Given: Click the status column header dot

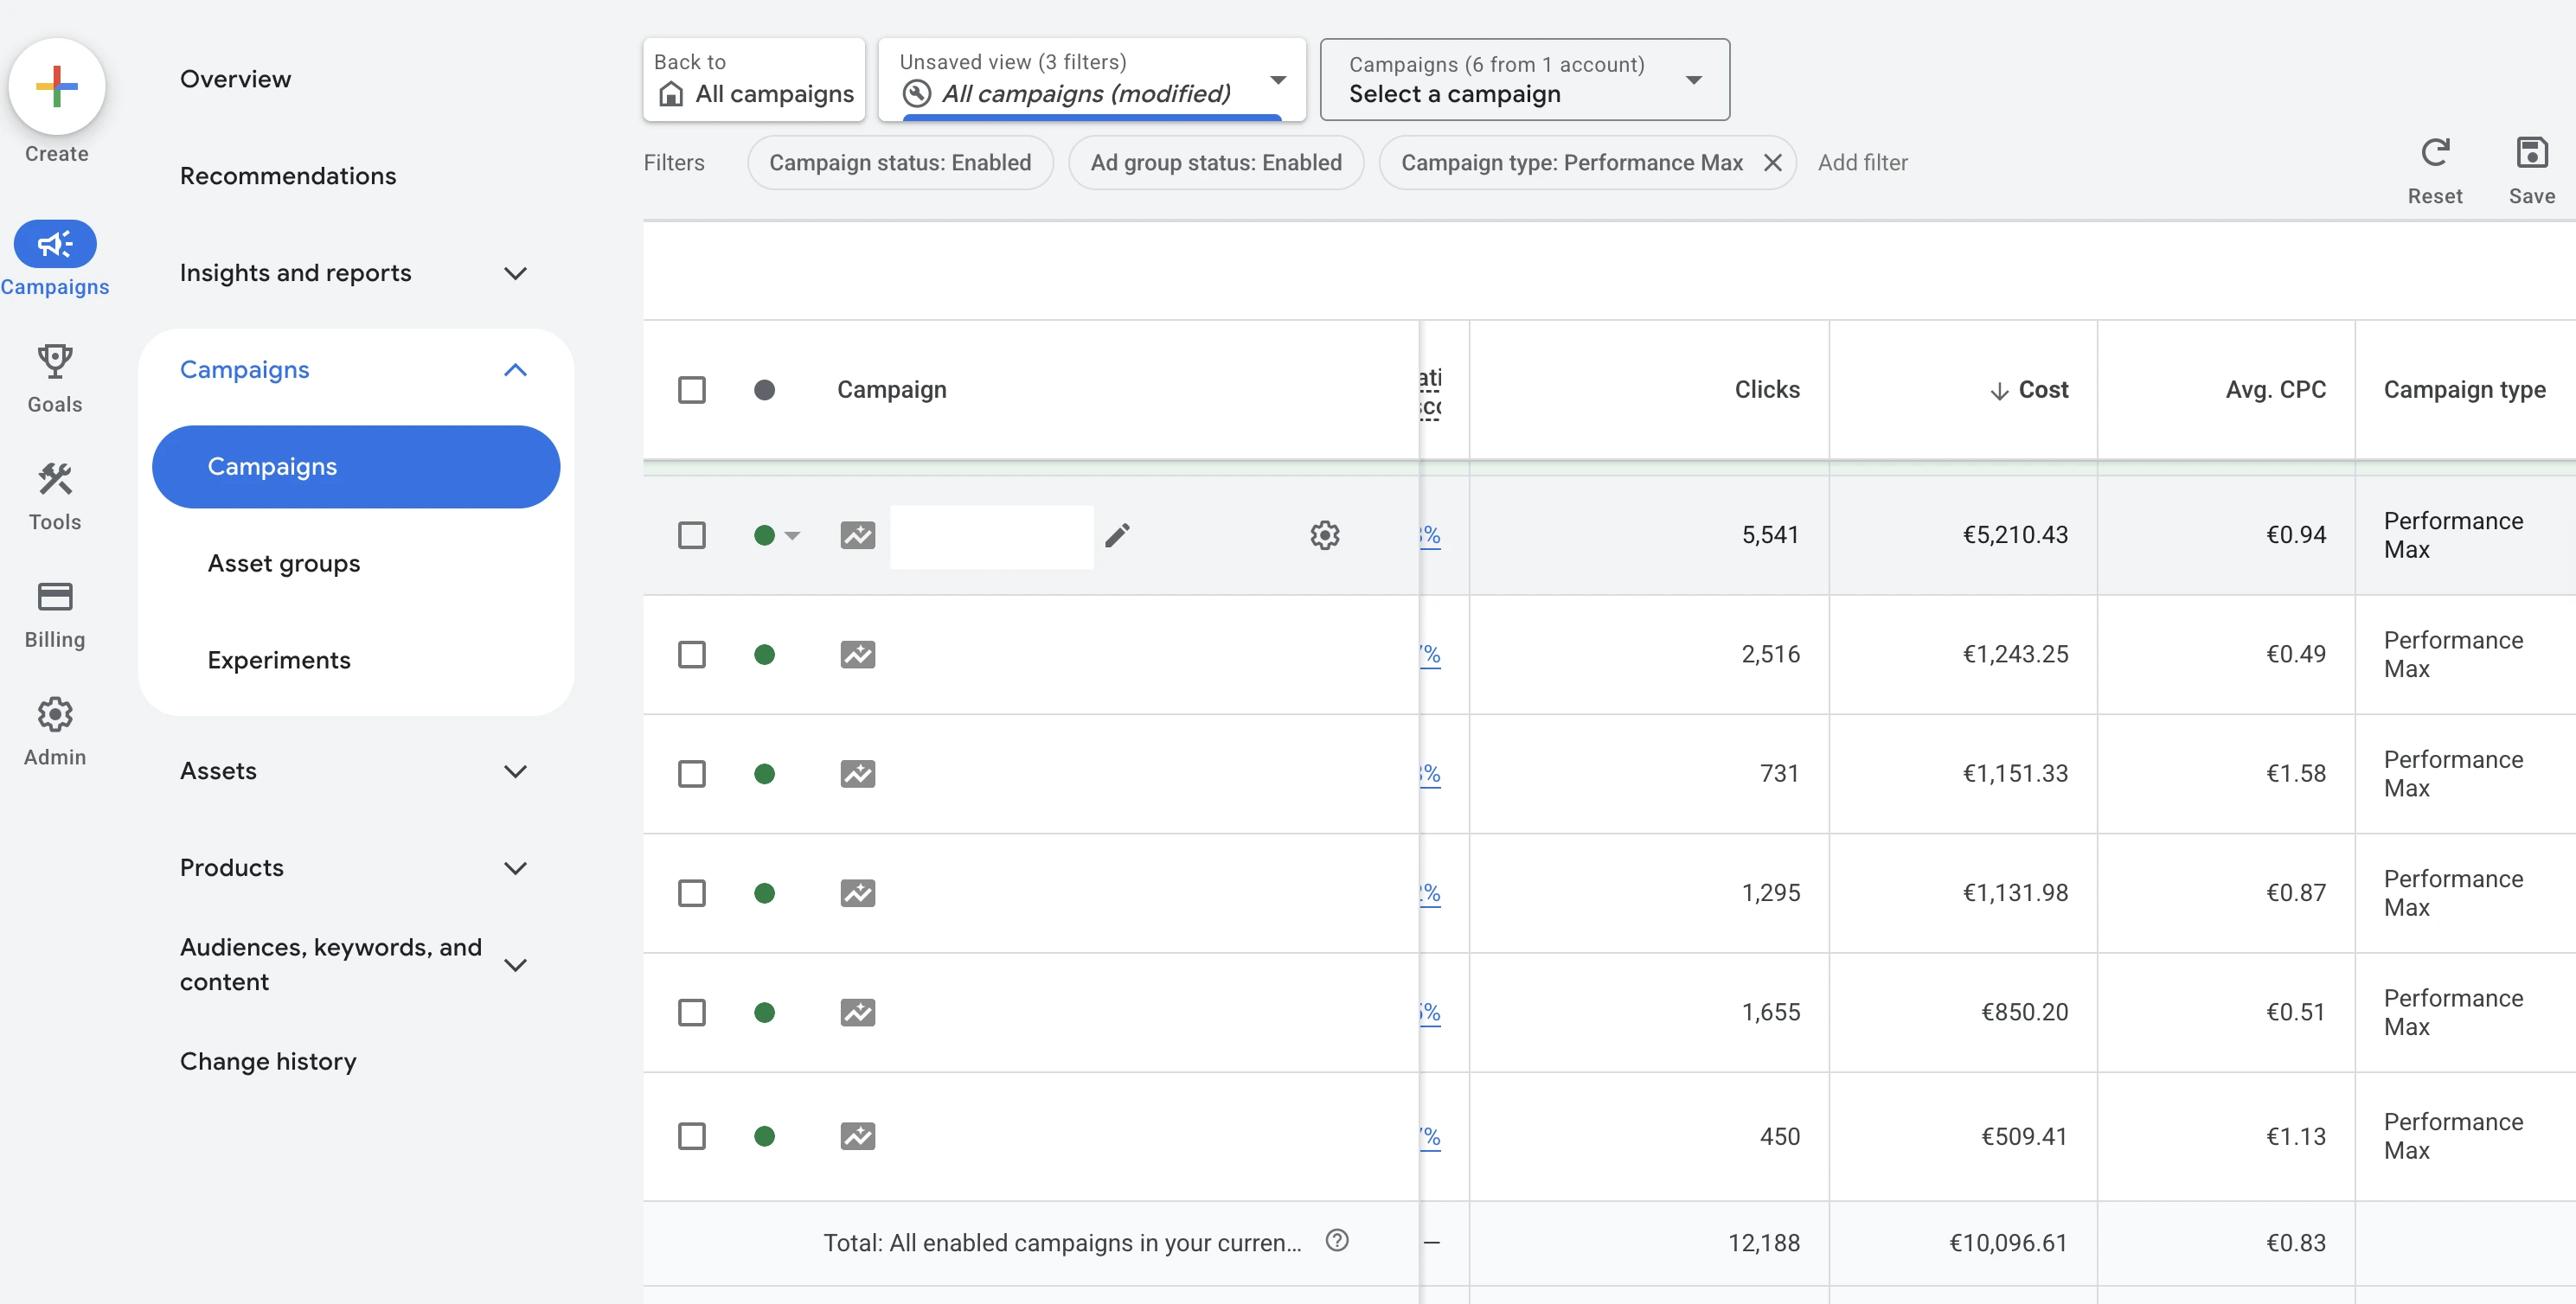Looking at the screenshot, I should click(x=764, y=389).
